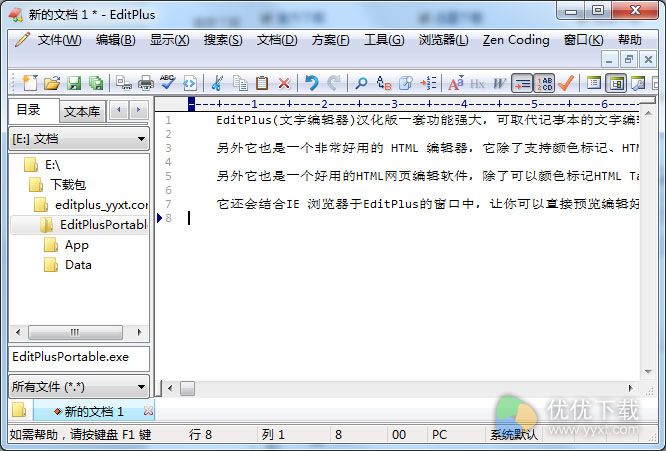Viewport: 666px width, 451px height.
Task: Open the Zen Coding menu
Action: click(516, 40)
